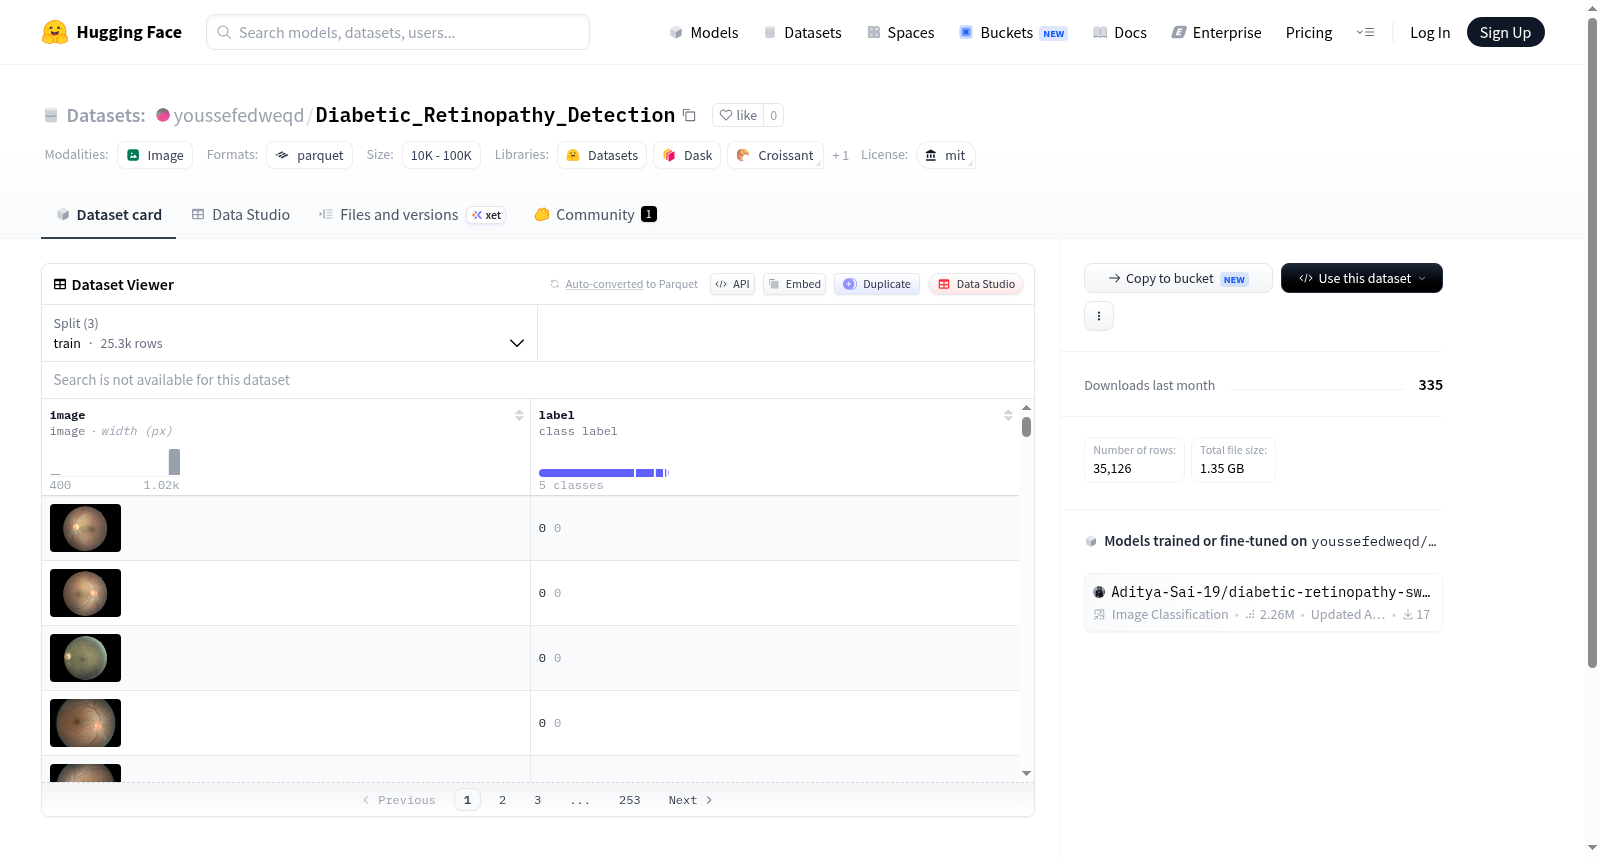The width and height of the screenshot is (1600, 857).
Task: Open the Aditya-Sai-19 diabetic-retinopathy model card
Action: click(1263, 602)
